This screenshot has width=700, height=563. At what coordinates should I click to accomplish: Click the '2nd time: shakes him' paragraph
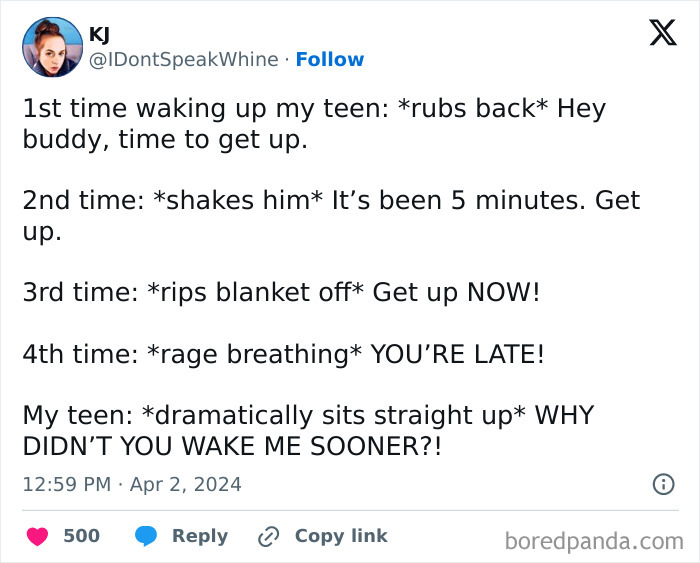click(330, 216)
